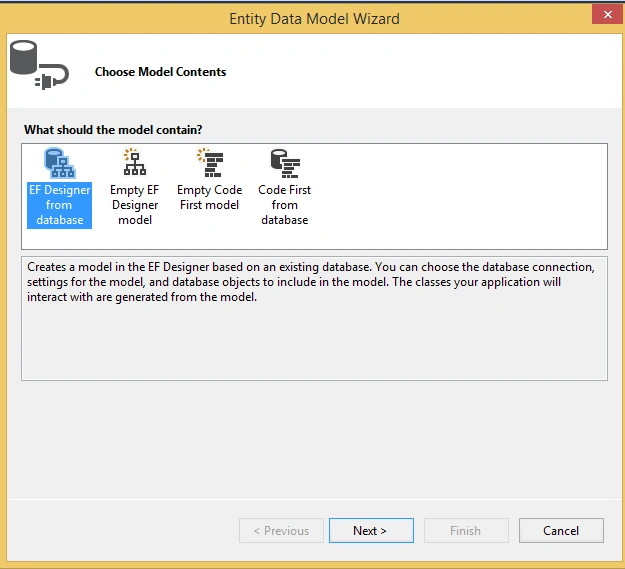Select Empty Code First model icon

tap(210, 163)
